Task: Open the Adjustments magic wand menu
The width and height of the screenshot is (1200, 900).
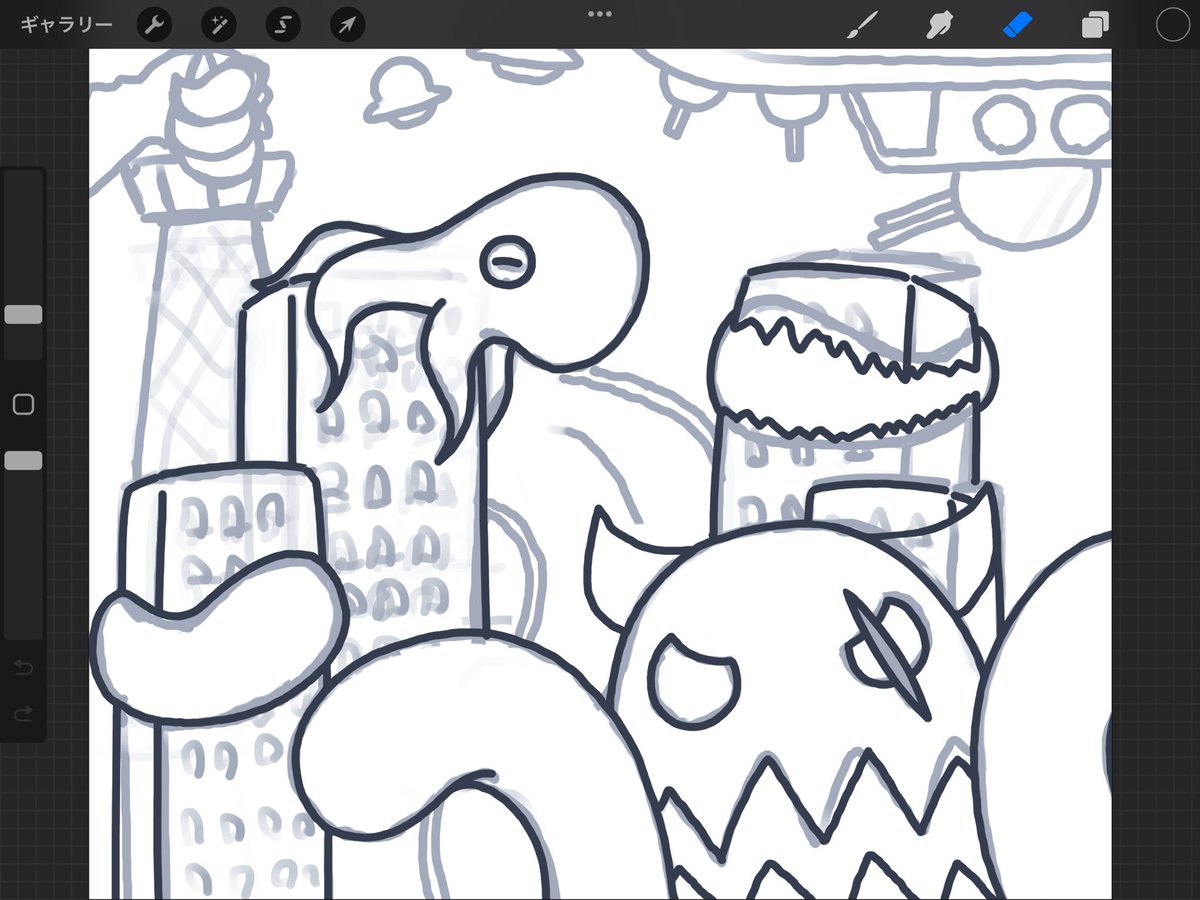Action: pyautogui.click(x=218, y=25)
